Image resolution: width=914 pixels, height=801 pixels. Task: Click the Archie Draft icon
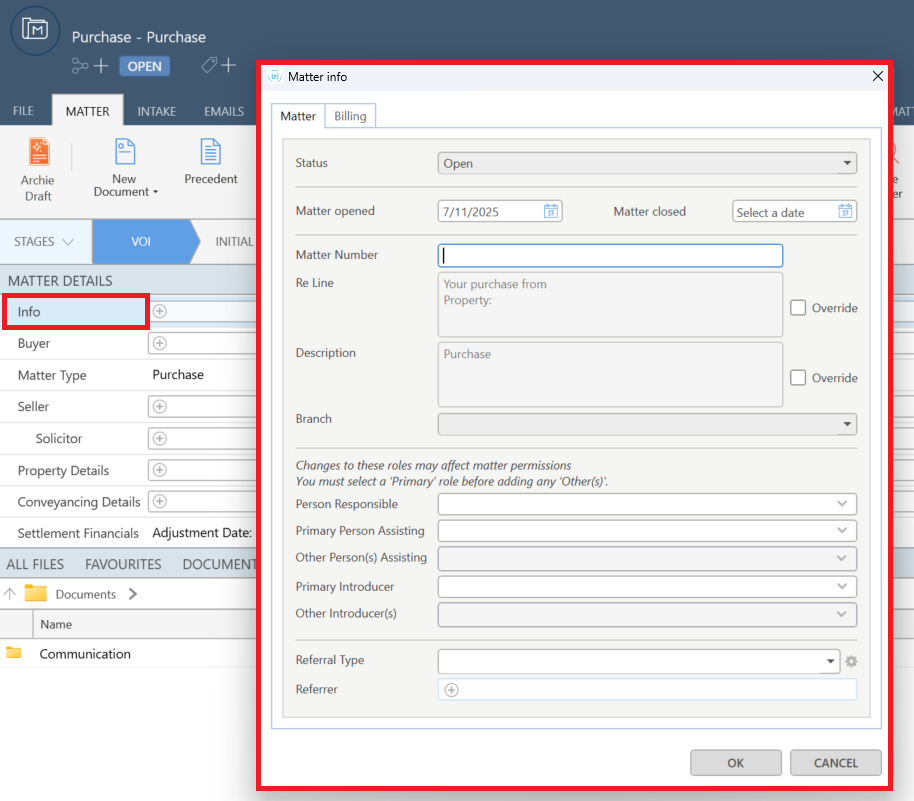[x=38, y=153]
